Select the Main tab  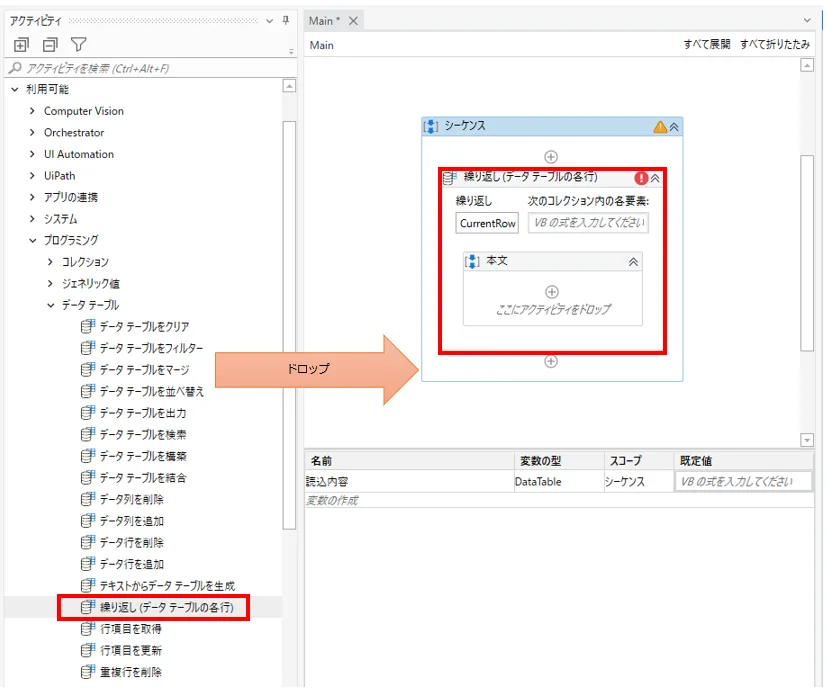pyautogui.click(x=324, y=21)
